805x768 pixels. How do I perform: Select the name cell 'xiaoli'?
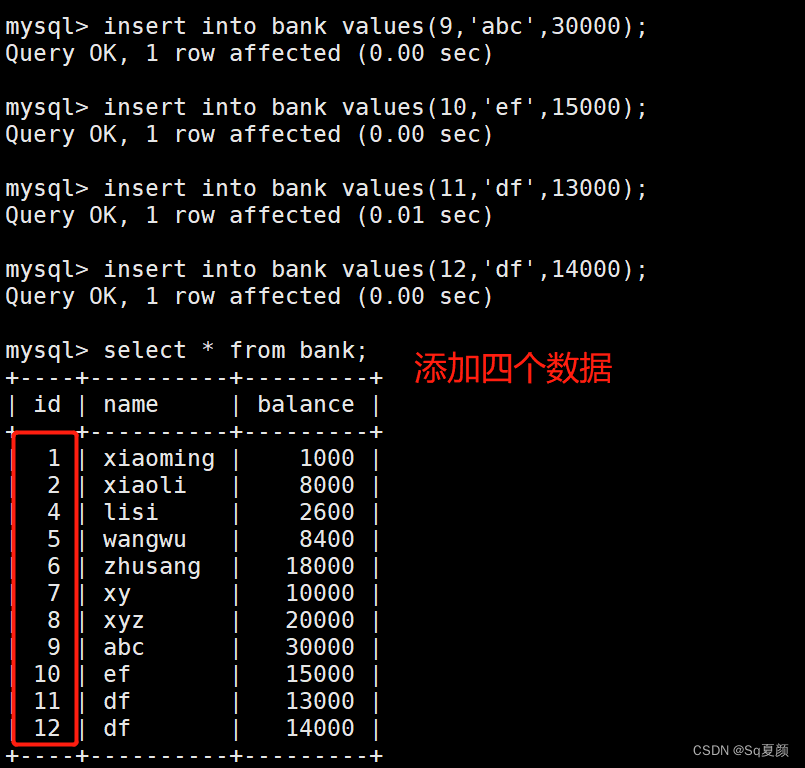(145, 485)
